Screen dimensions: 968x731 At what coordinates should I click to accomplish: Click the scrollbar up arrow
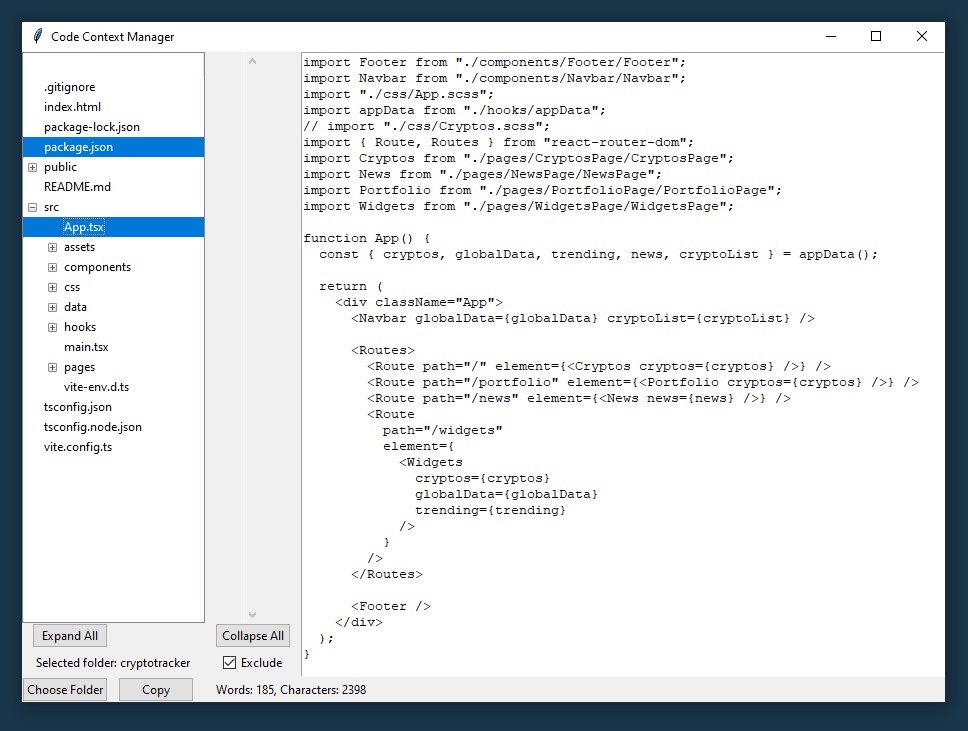click(x=252, y=62)
